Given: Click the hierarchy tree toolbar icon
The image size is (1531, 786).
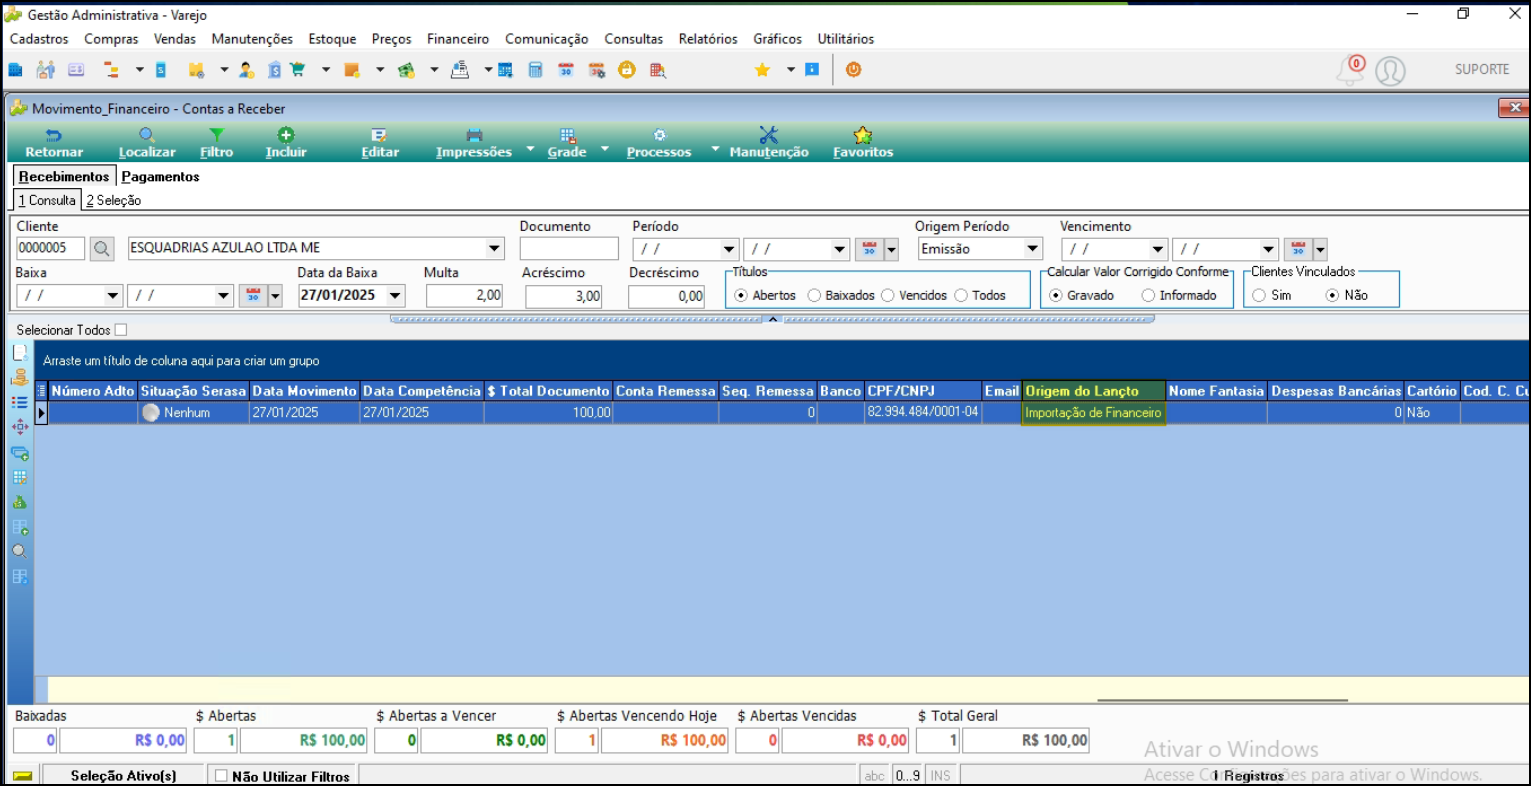Looking at the screenshot, I should [x=112, y=70].
